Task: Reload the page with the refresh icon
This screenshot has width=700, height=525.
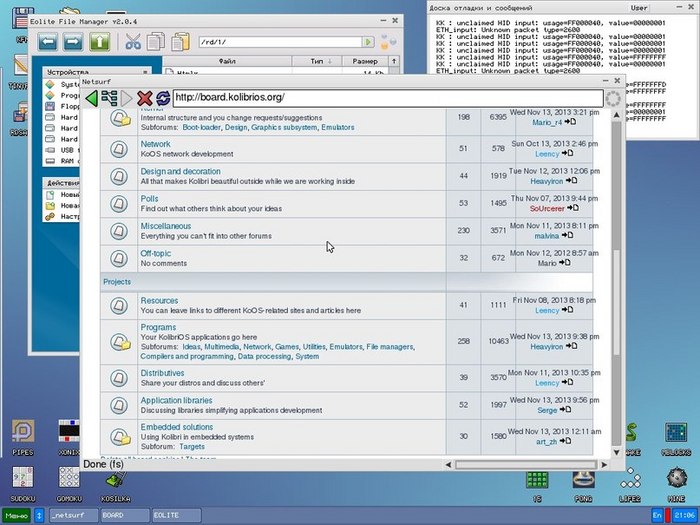Action: coord(162,98)
